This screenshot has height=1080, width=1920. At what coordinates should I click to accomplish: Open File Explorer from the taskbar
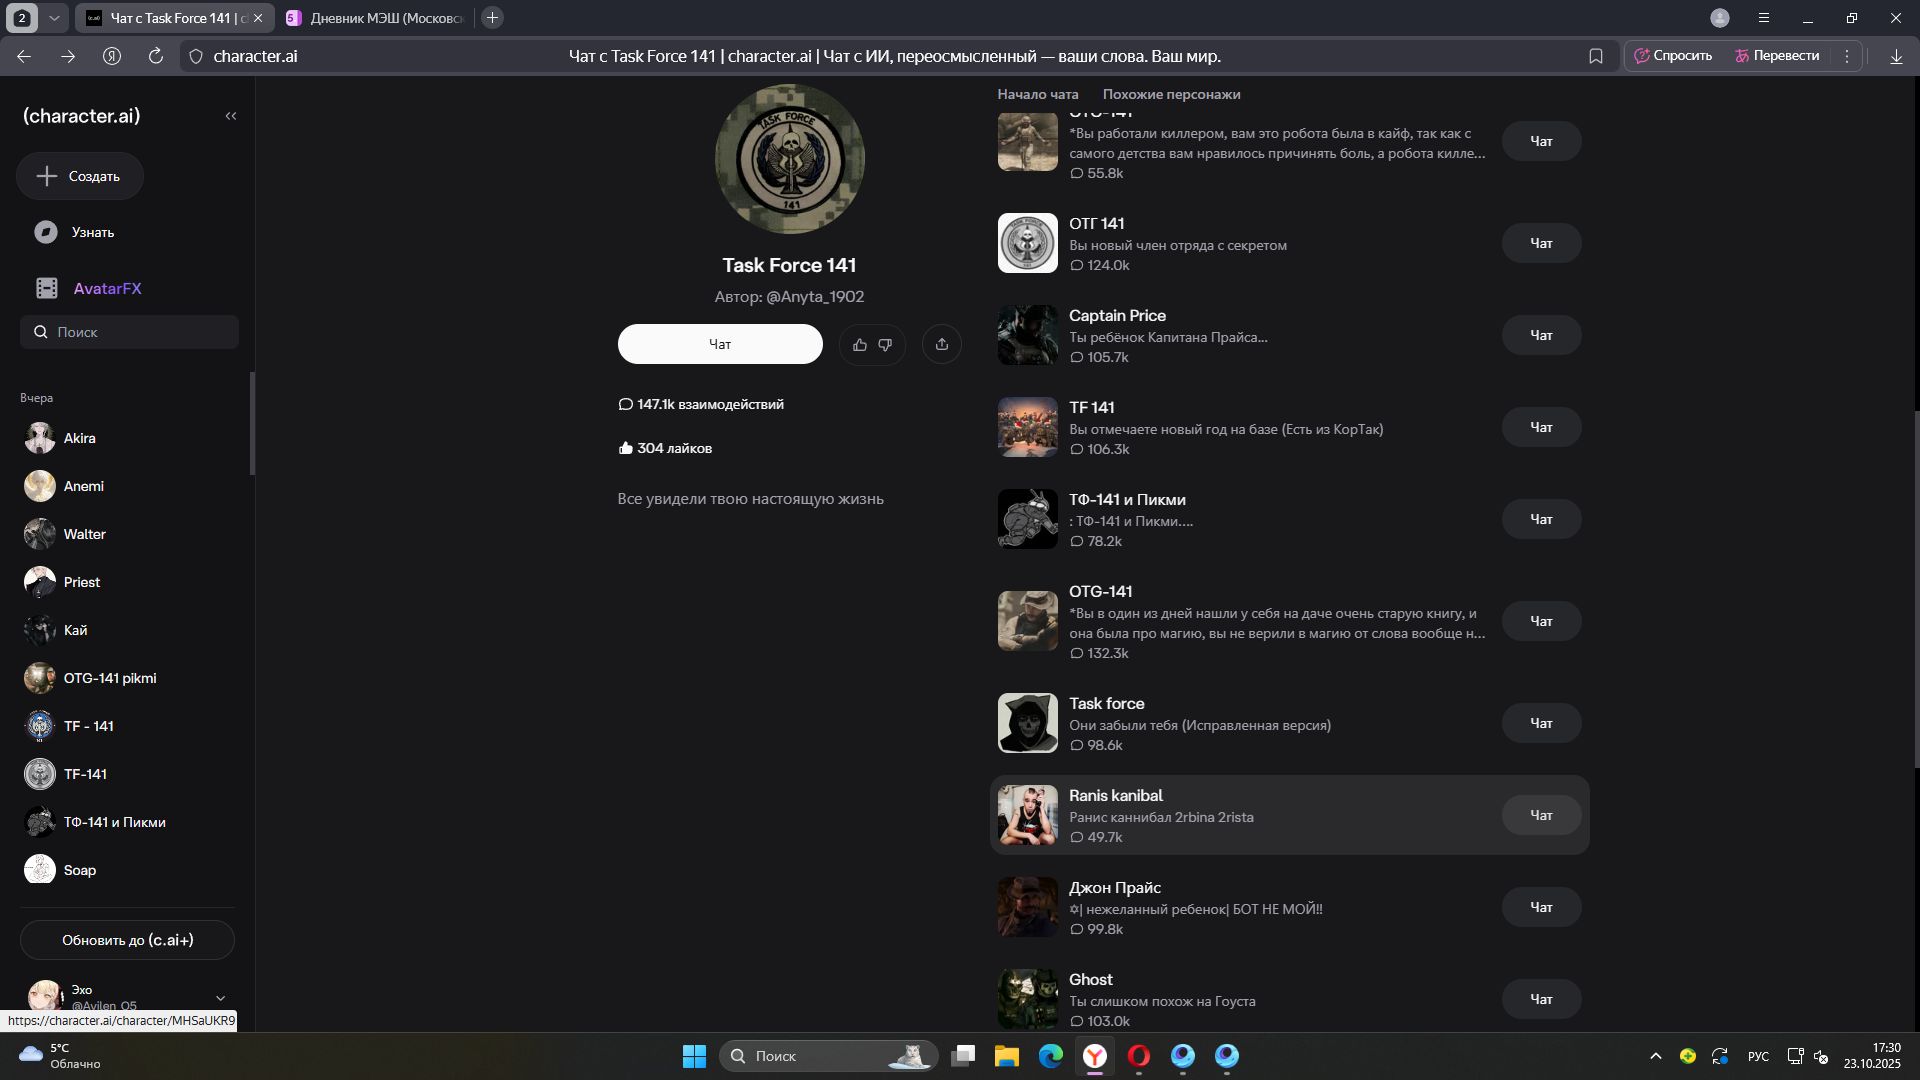(1007, 1056)
